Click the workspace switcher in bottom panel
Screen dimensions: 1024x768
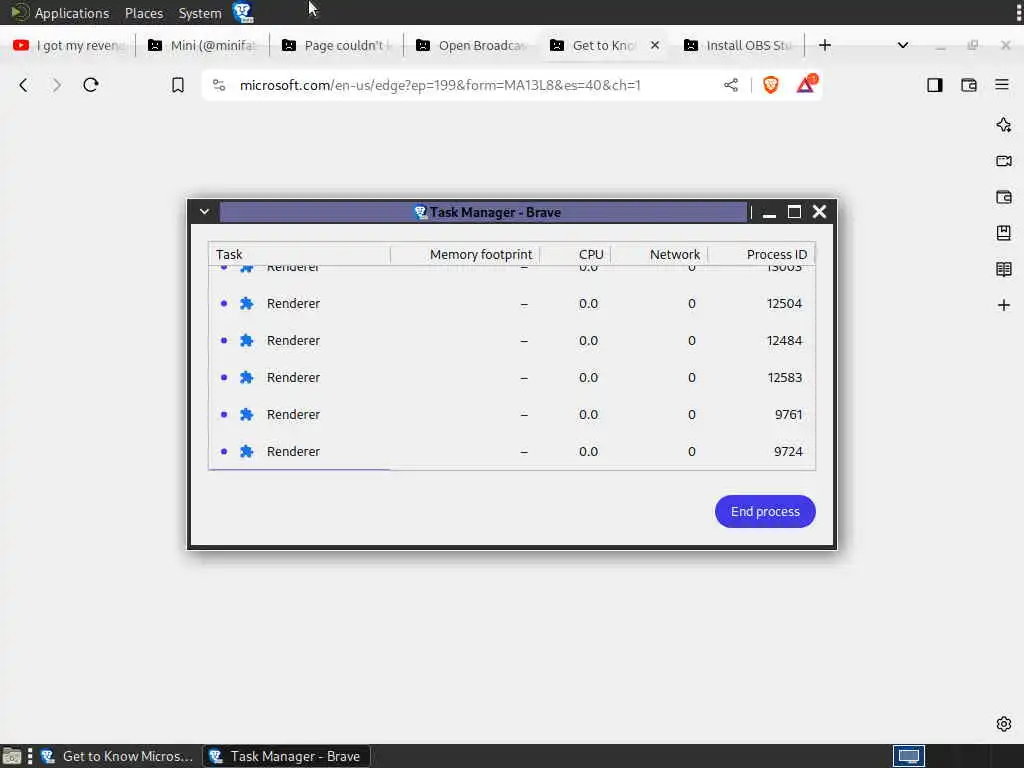[909, 756]
